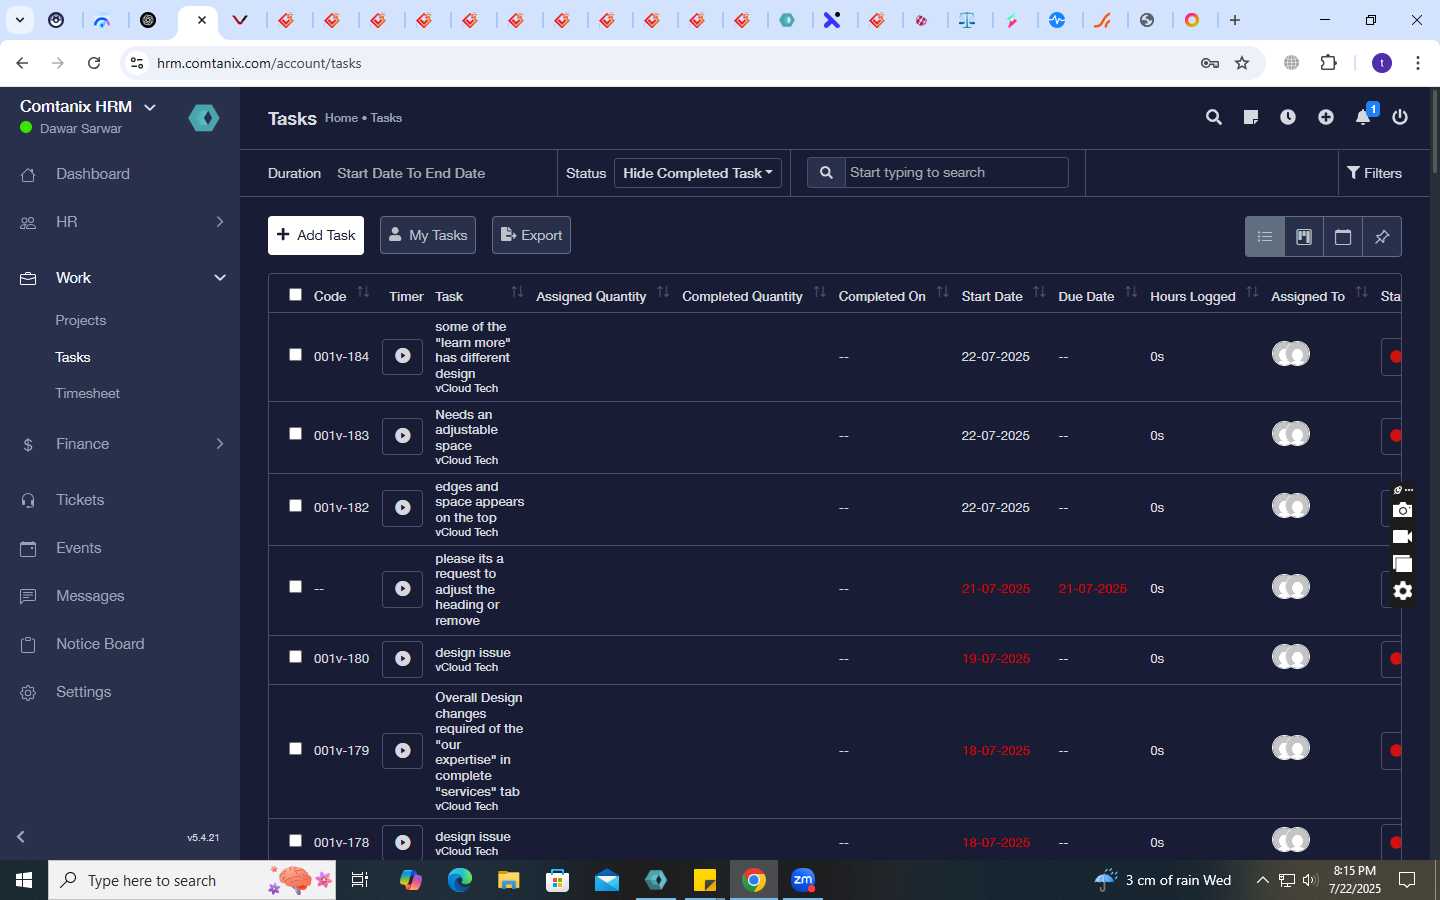Open the Hide Completed Task status dropdown

click(698, 173)
